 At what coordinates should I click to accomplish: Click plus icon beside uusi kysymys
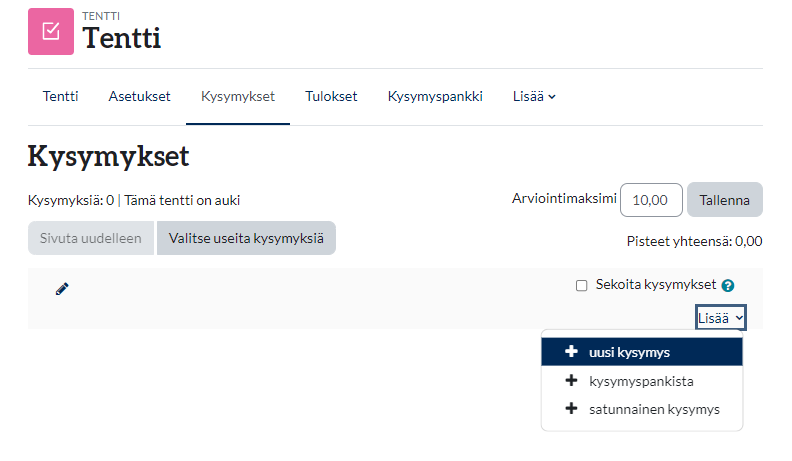coord(571,352)
